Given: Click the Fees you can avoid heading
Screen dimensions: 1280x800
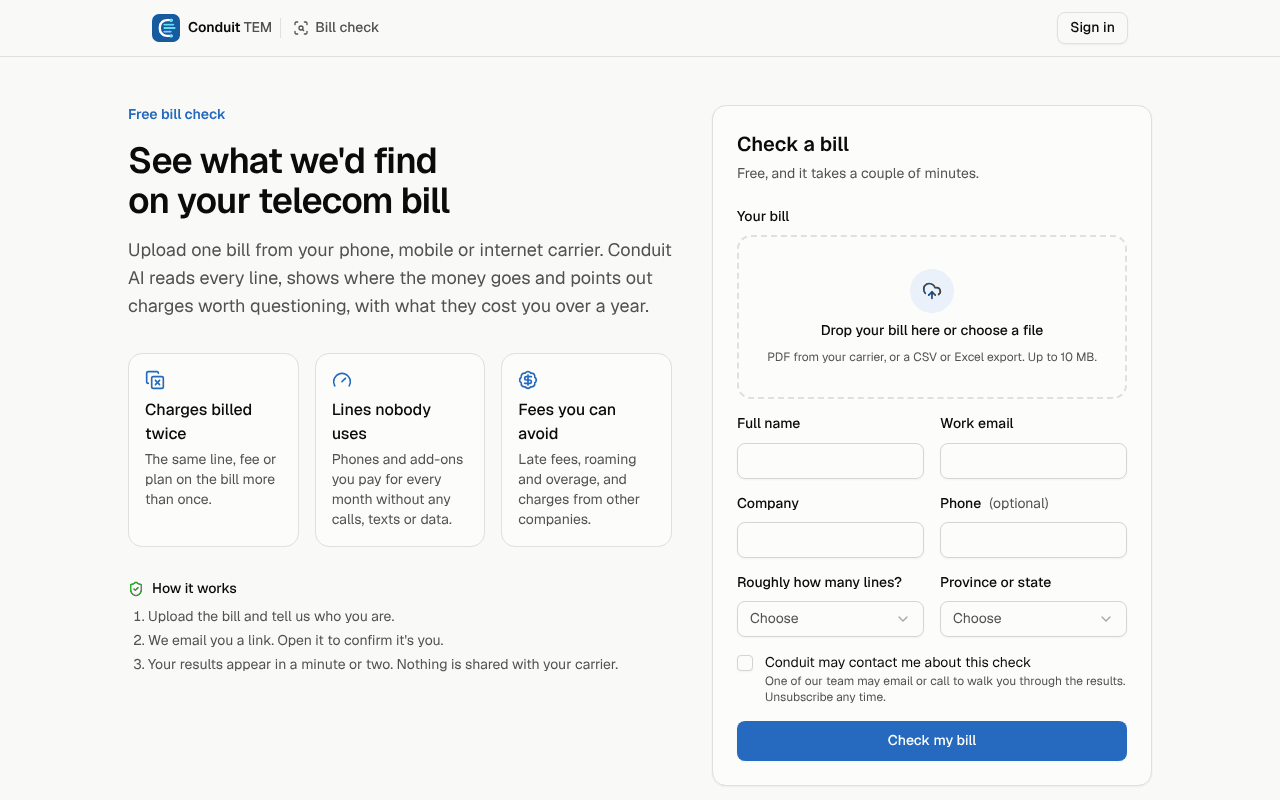Looking at the screenshot, I should pos(567,422).
